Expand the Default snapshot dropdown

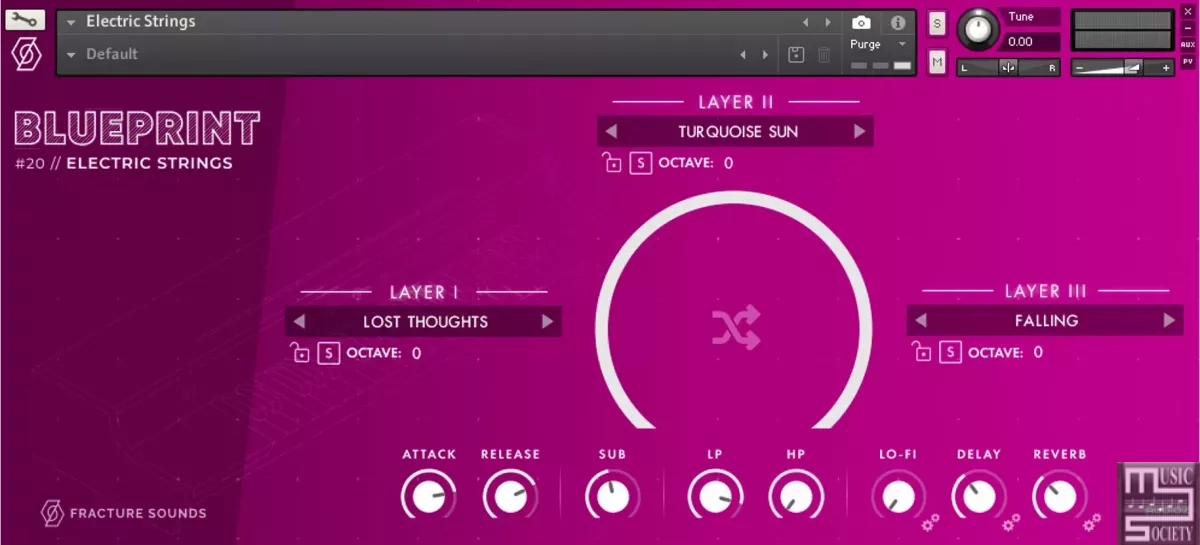(71, 55)
